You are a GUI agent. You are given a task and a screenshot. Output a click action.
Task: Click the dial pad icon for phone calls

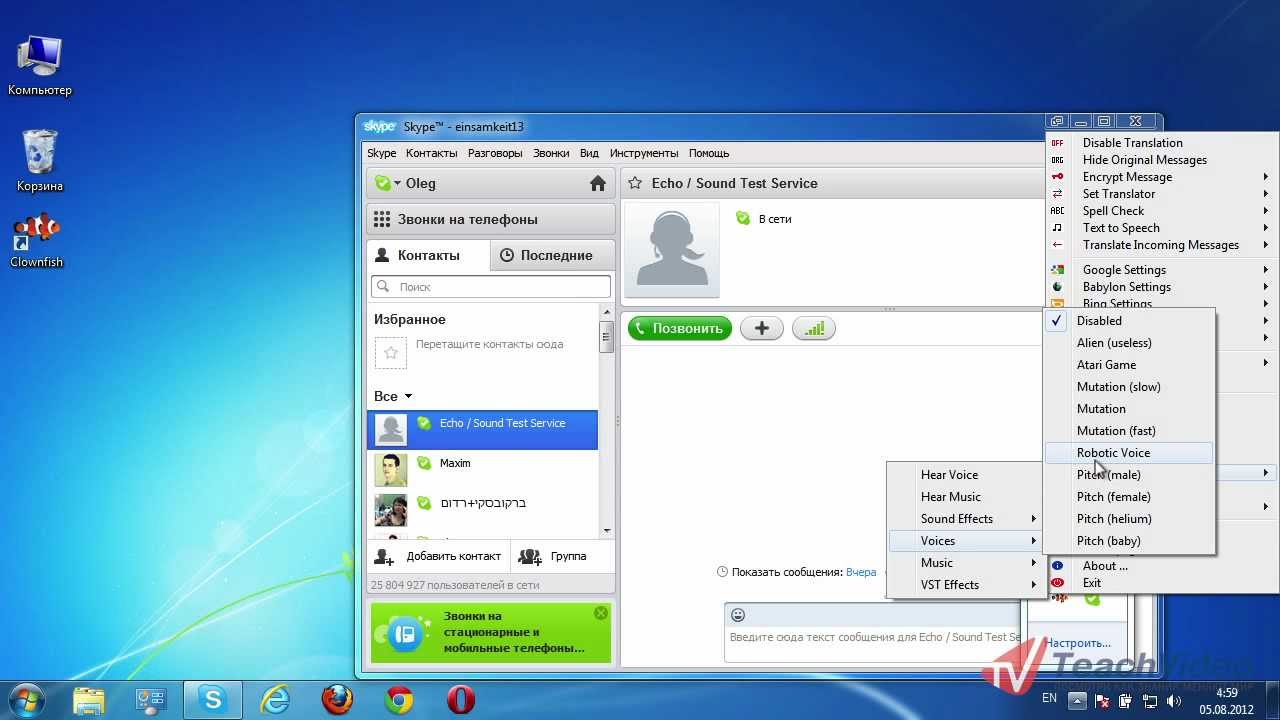tap(381, 219)
